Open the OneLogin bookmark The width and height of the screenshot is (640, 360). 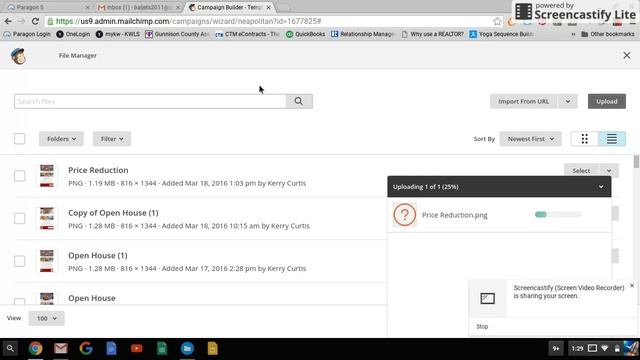pyautogui.click(x=73, y=34)
